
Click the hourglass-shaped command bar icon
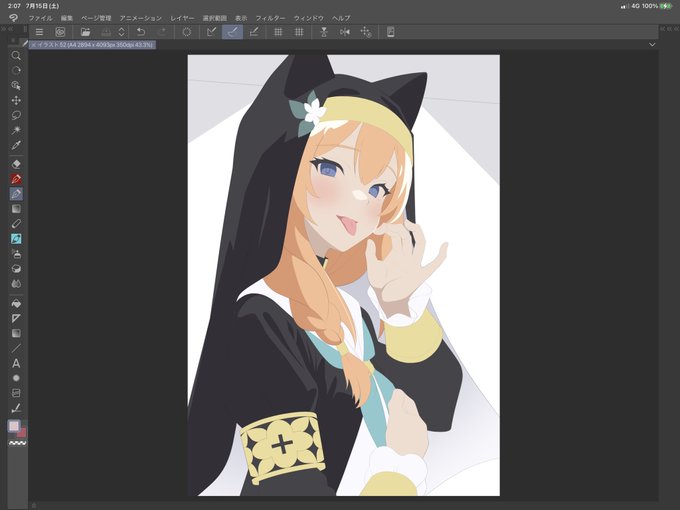324,32
